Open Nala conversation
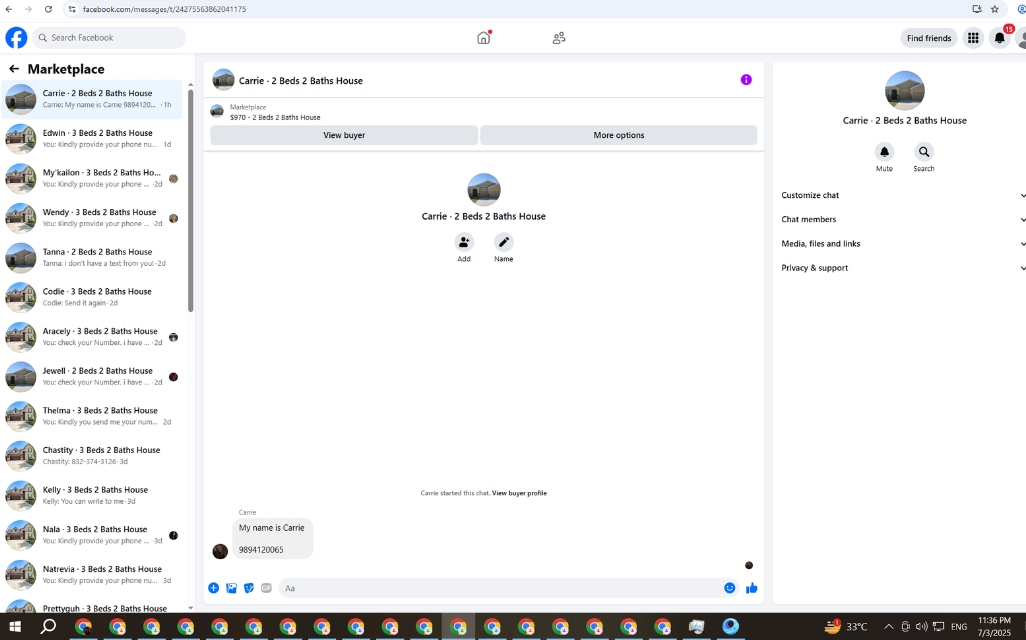1026x640 pixels. click(x=92, y=535)
